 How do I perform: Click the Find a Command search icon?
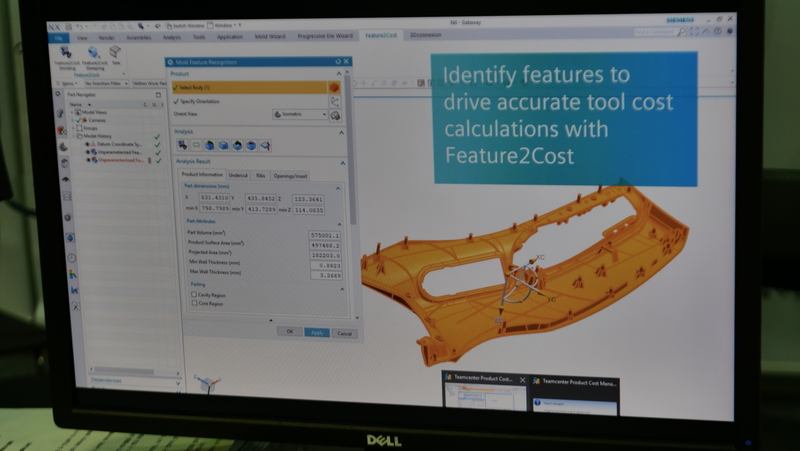point(681,32)
